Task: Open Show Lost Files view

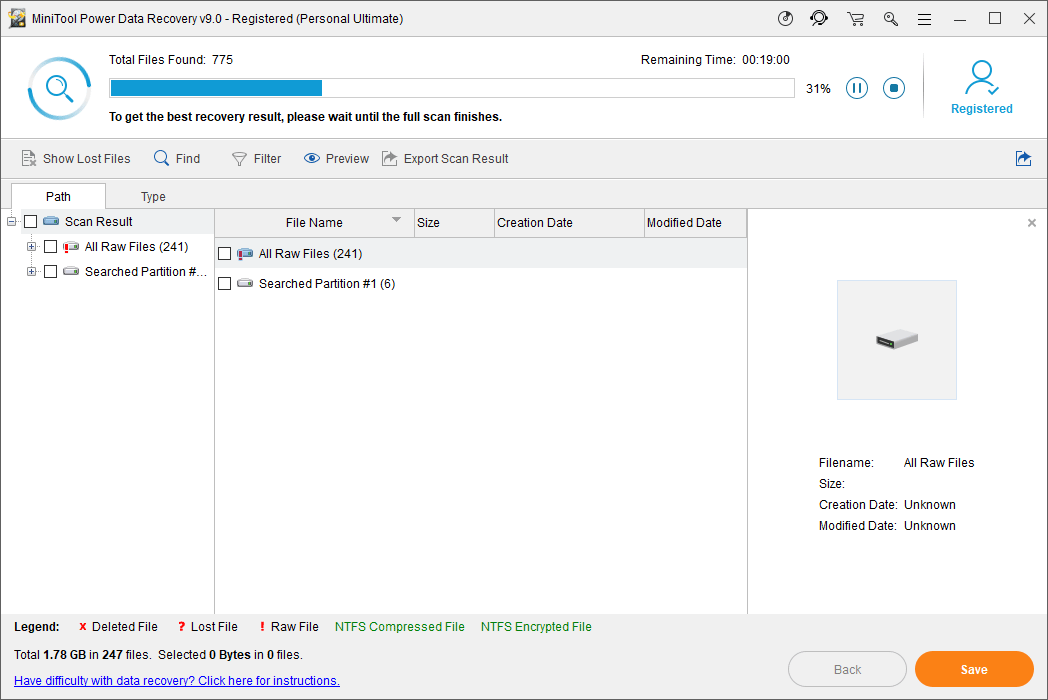Action: coord(76,158)
